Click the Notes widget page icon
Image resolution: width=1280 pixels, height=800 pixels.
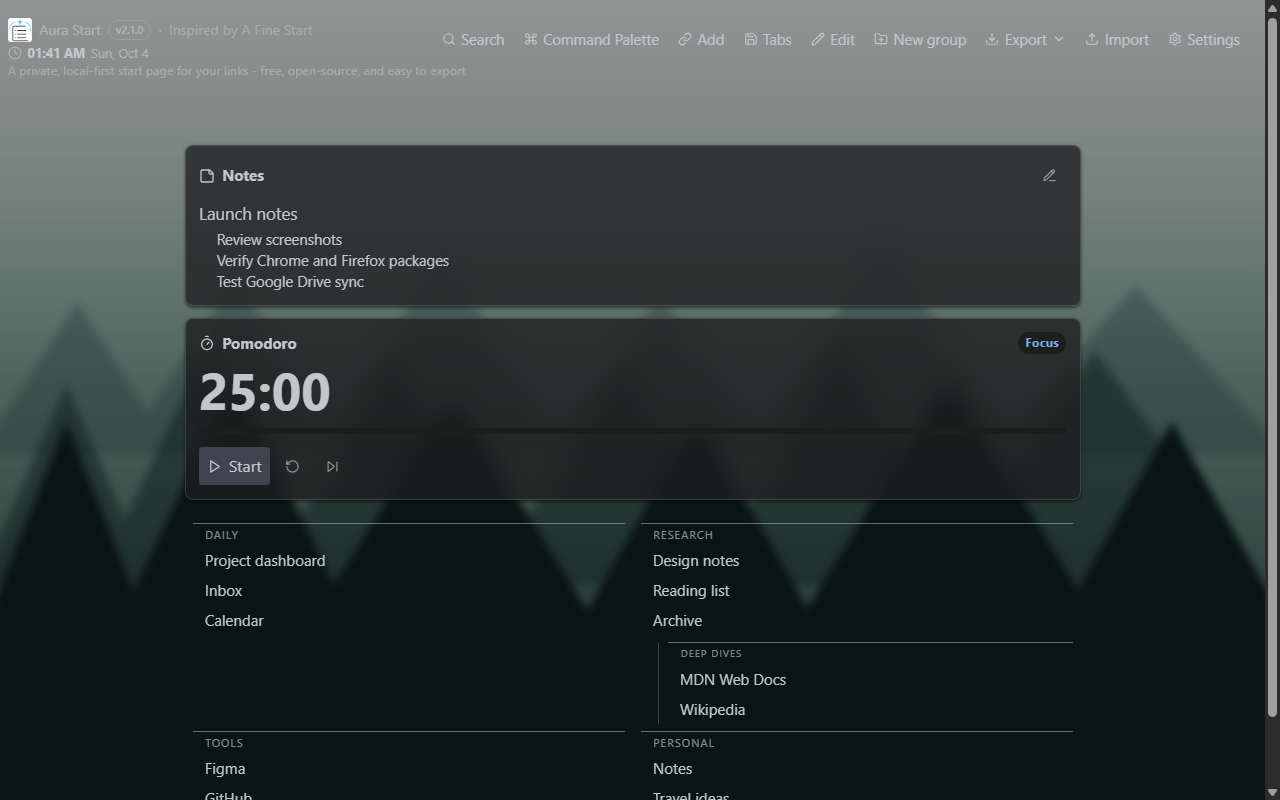coord(207,176)
